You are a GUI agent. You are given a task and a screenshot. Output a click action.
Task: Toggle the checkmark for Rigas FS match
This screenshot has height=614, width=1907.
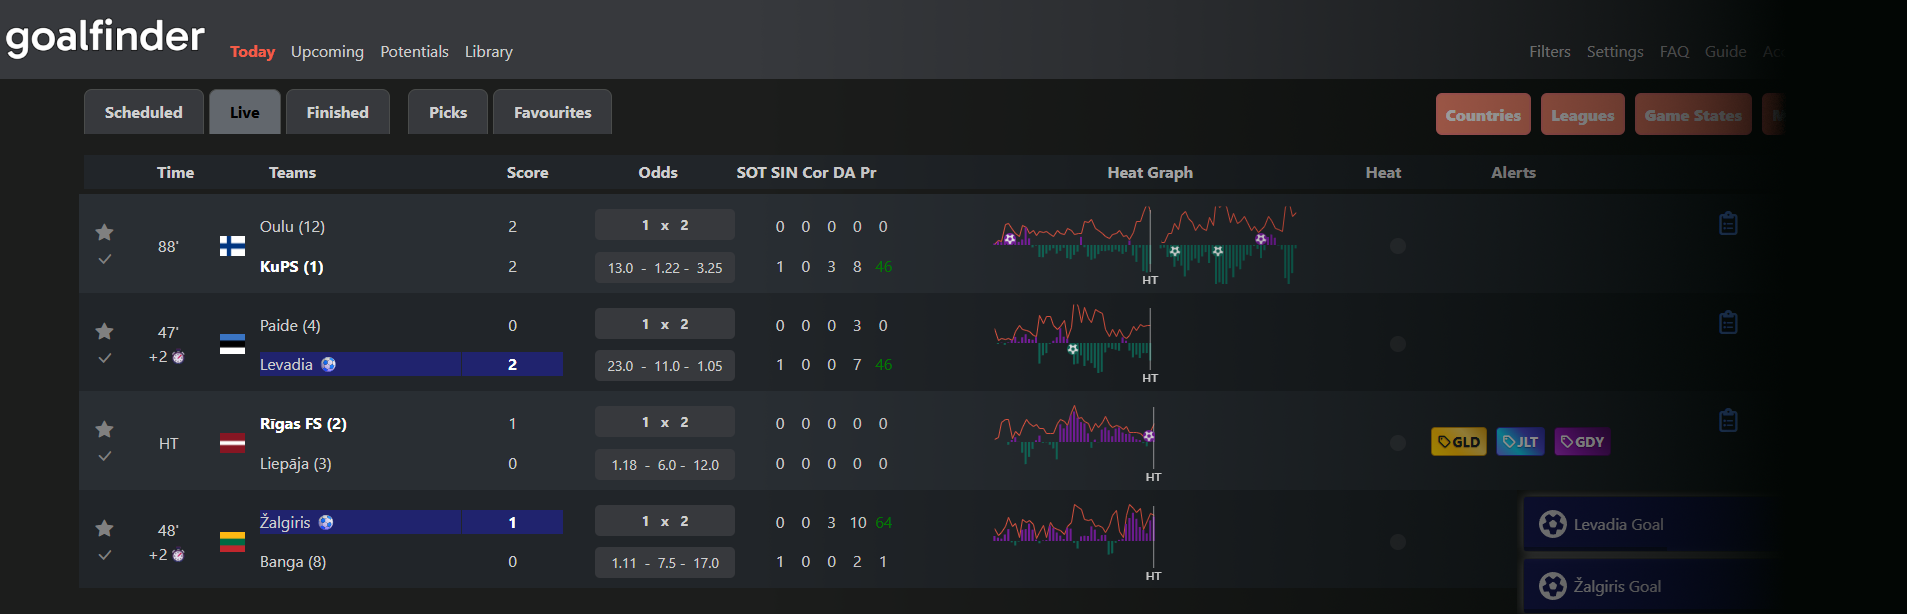(x=104, y=456)
